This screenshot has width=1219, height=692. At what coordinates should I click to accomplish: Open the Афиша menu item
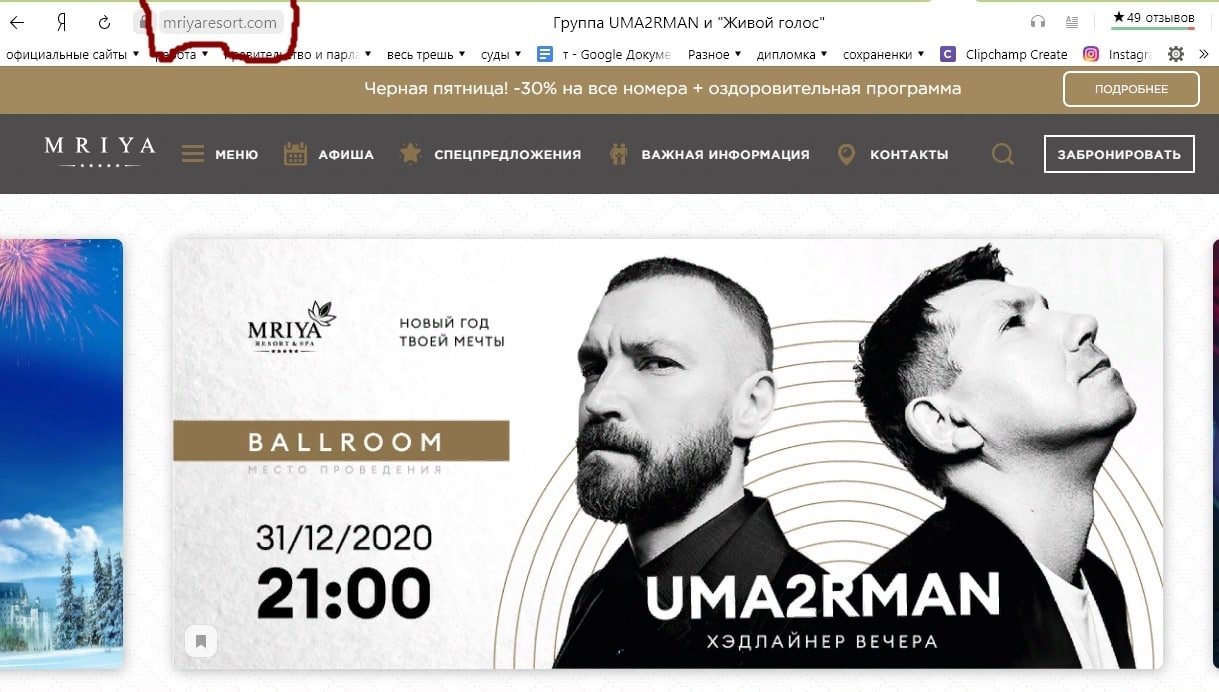[x=328, y=154]
